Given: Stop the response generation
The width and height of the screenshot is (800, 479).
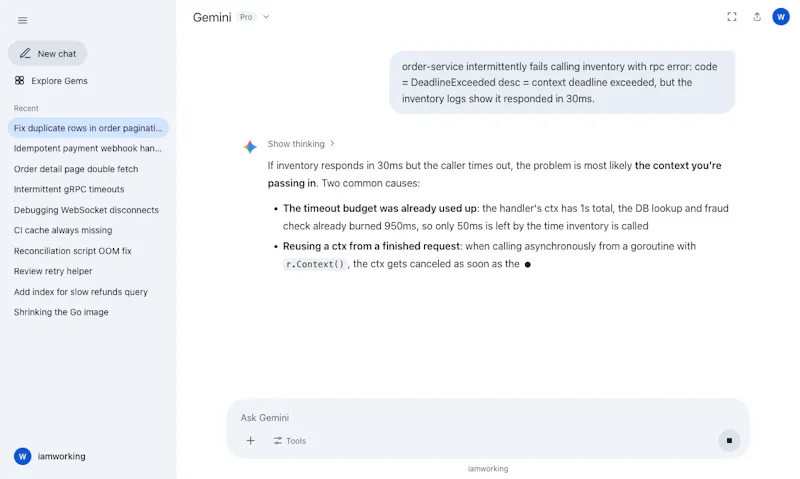Looking at the screenshot, I should coord(729,441).
